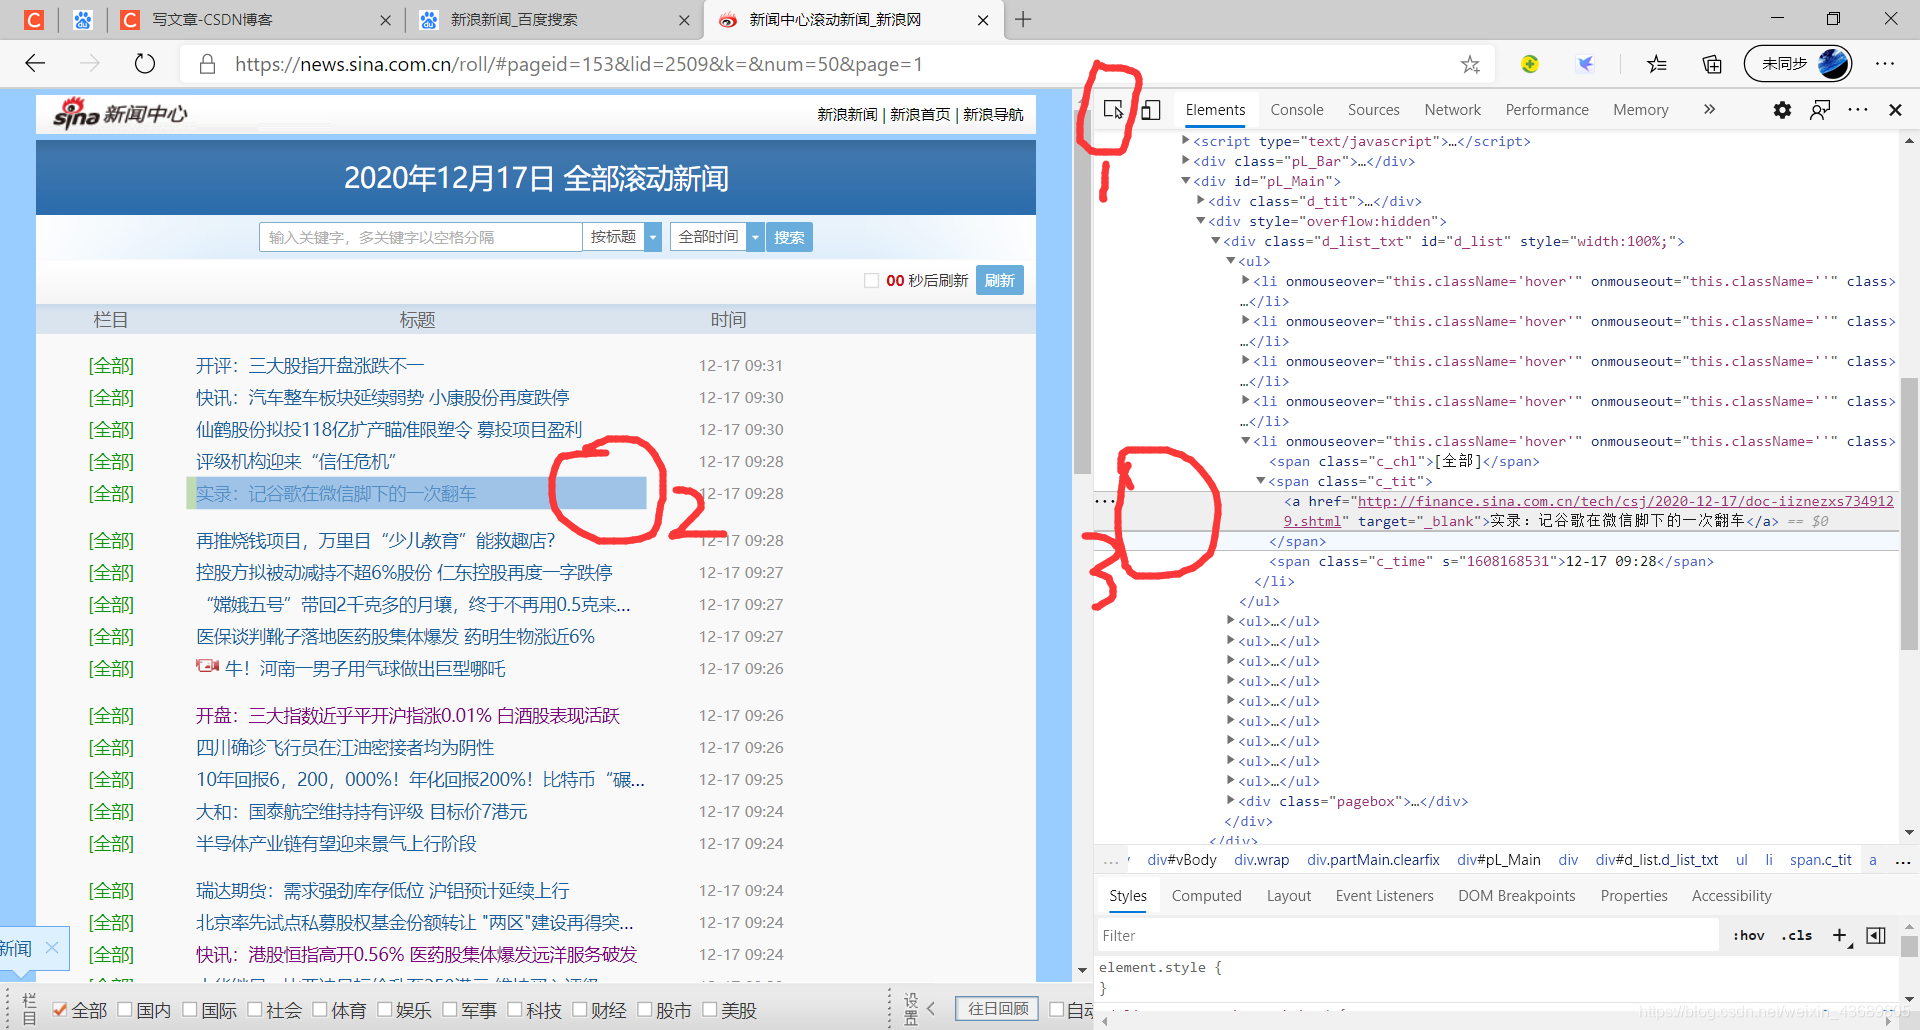Viewport: 1920px width, 1030px height.
Task: Click the yellow-green extension icon in toolbar
Action: (x=1530, y=64)
